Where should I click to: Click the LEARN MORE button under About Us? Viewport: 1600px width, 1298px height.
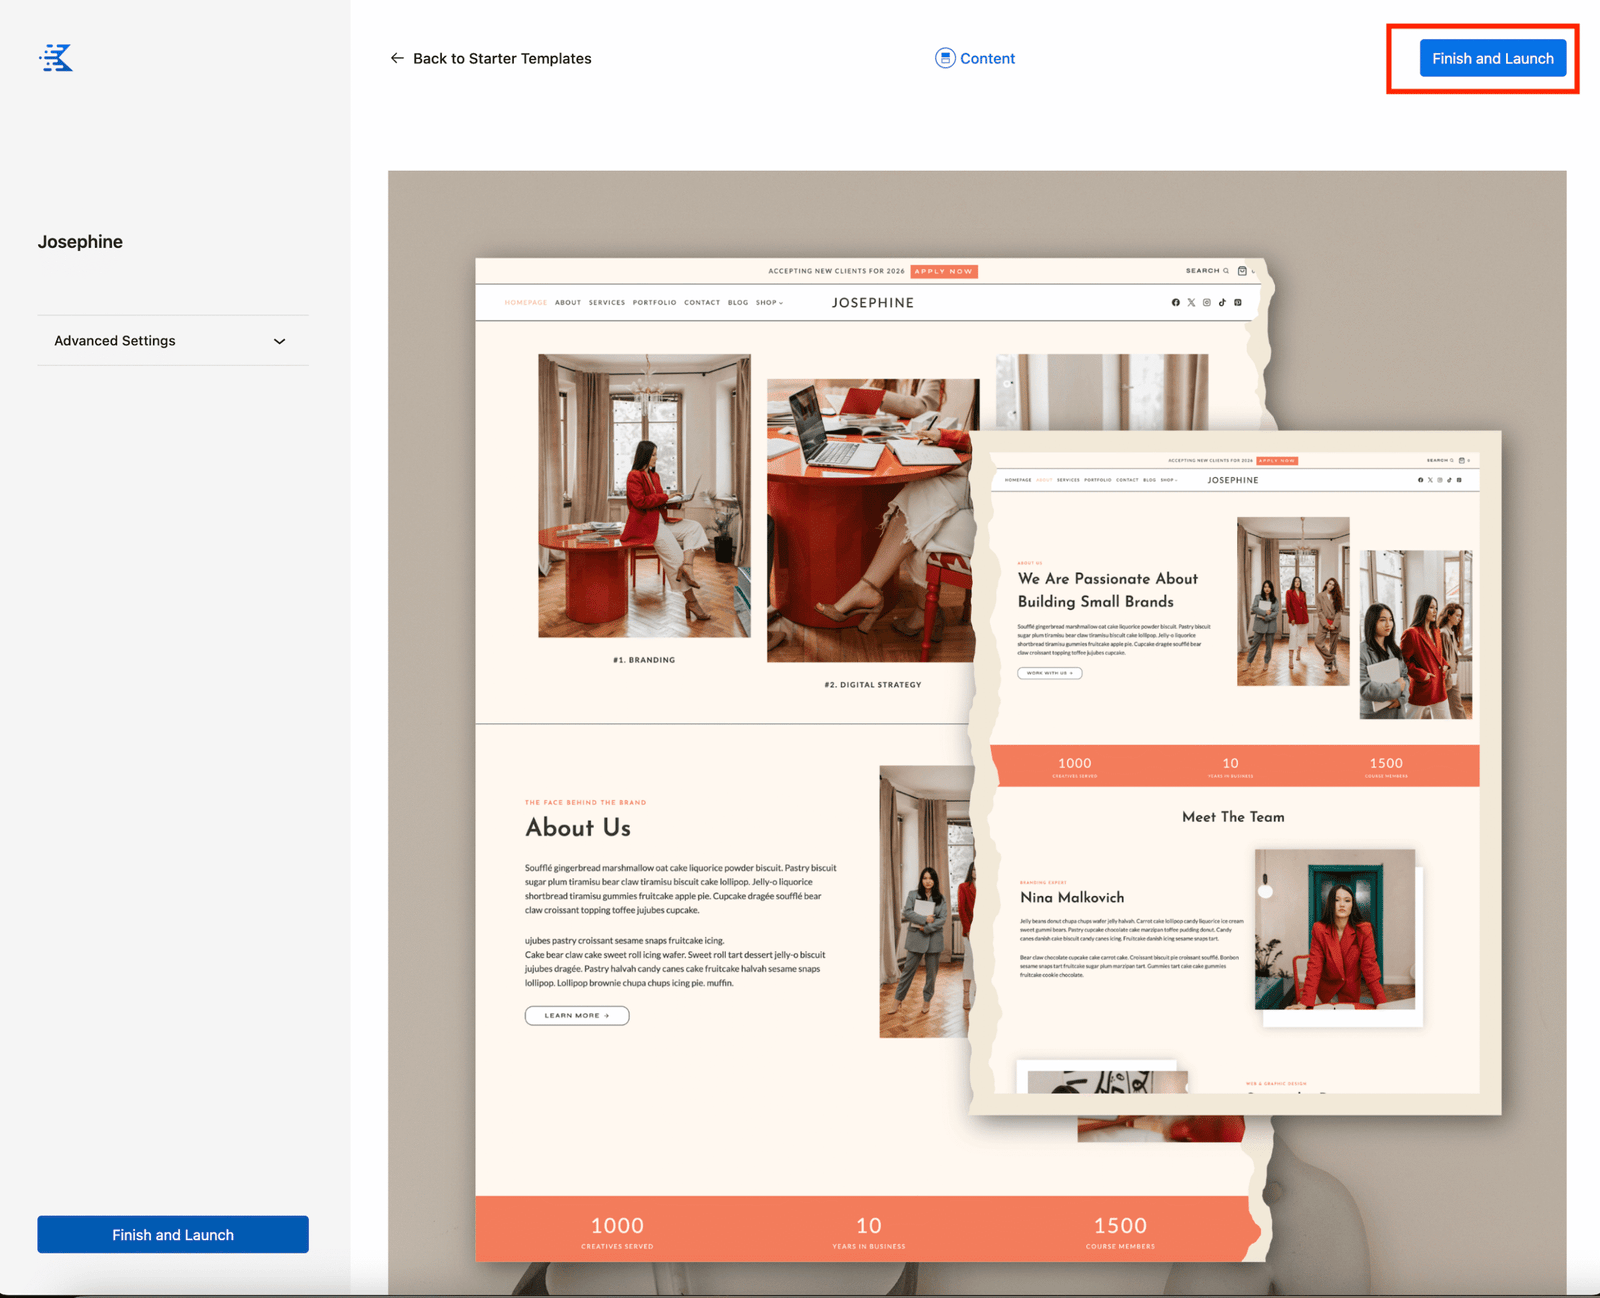click(x=577, y=1015)
